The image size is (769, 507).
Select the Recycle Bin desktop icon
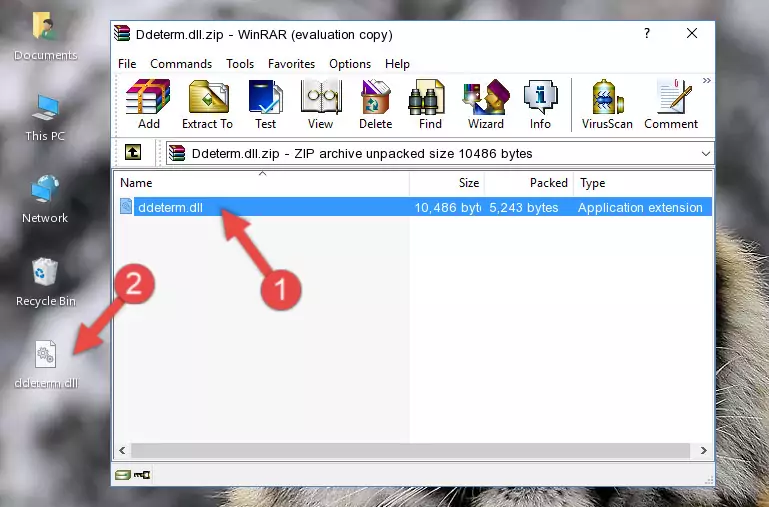(46, 281)
